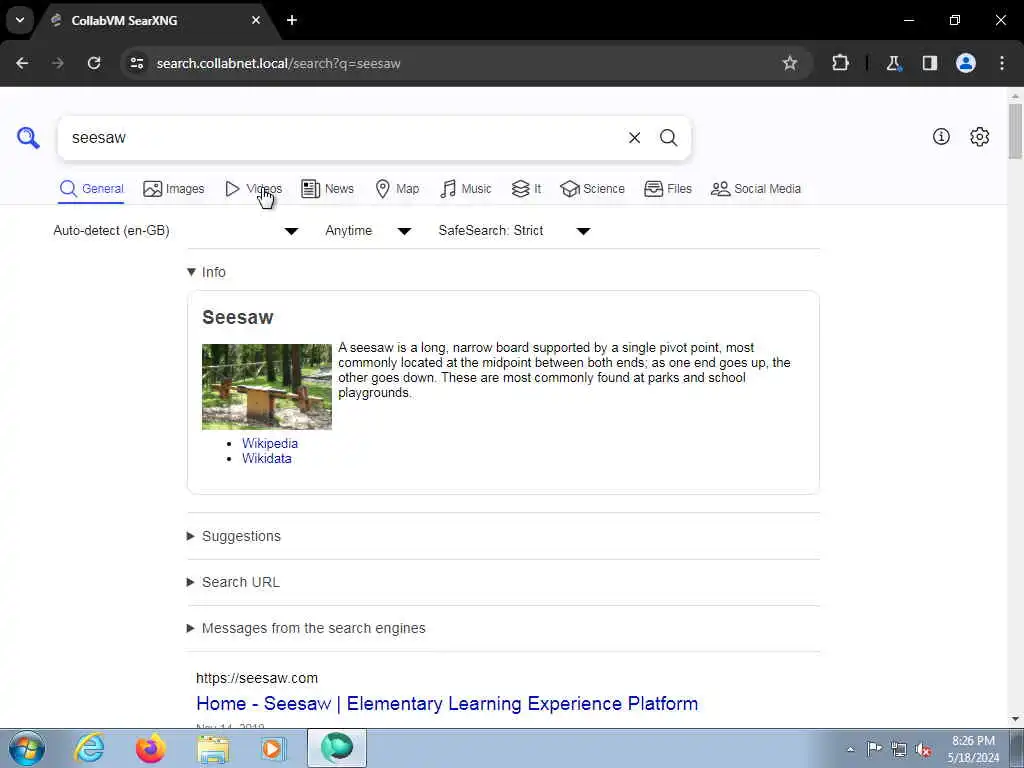Submit search with magnifier button
Screen dimensions: 1024x768
[x=668, y=138]
